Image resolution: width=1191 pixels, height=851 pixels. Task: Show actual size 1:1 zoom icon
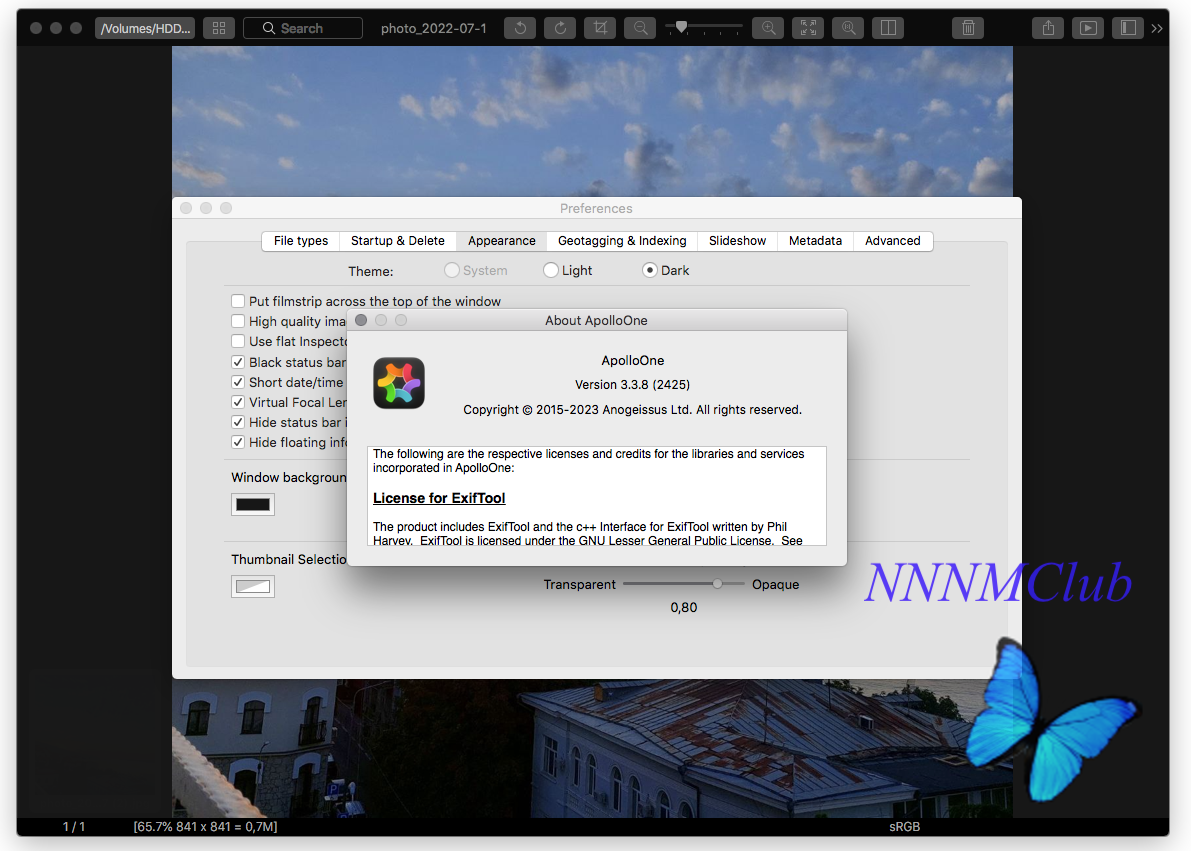pos(848,28)
